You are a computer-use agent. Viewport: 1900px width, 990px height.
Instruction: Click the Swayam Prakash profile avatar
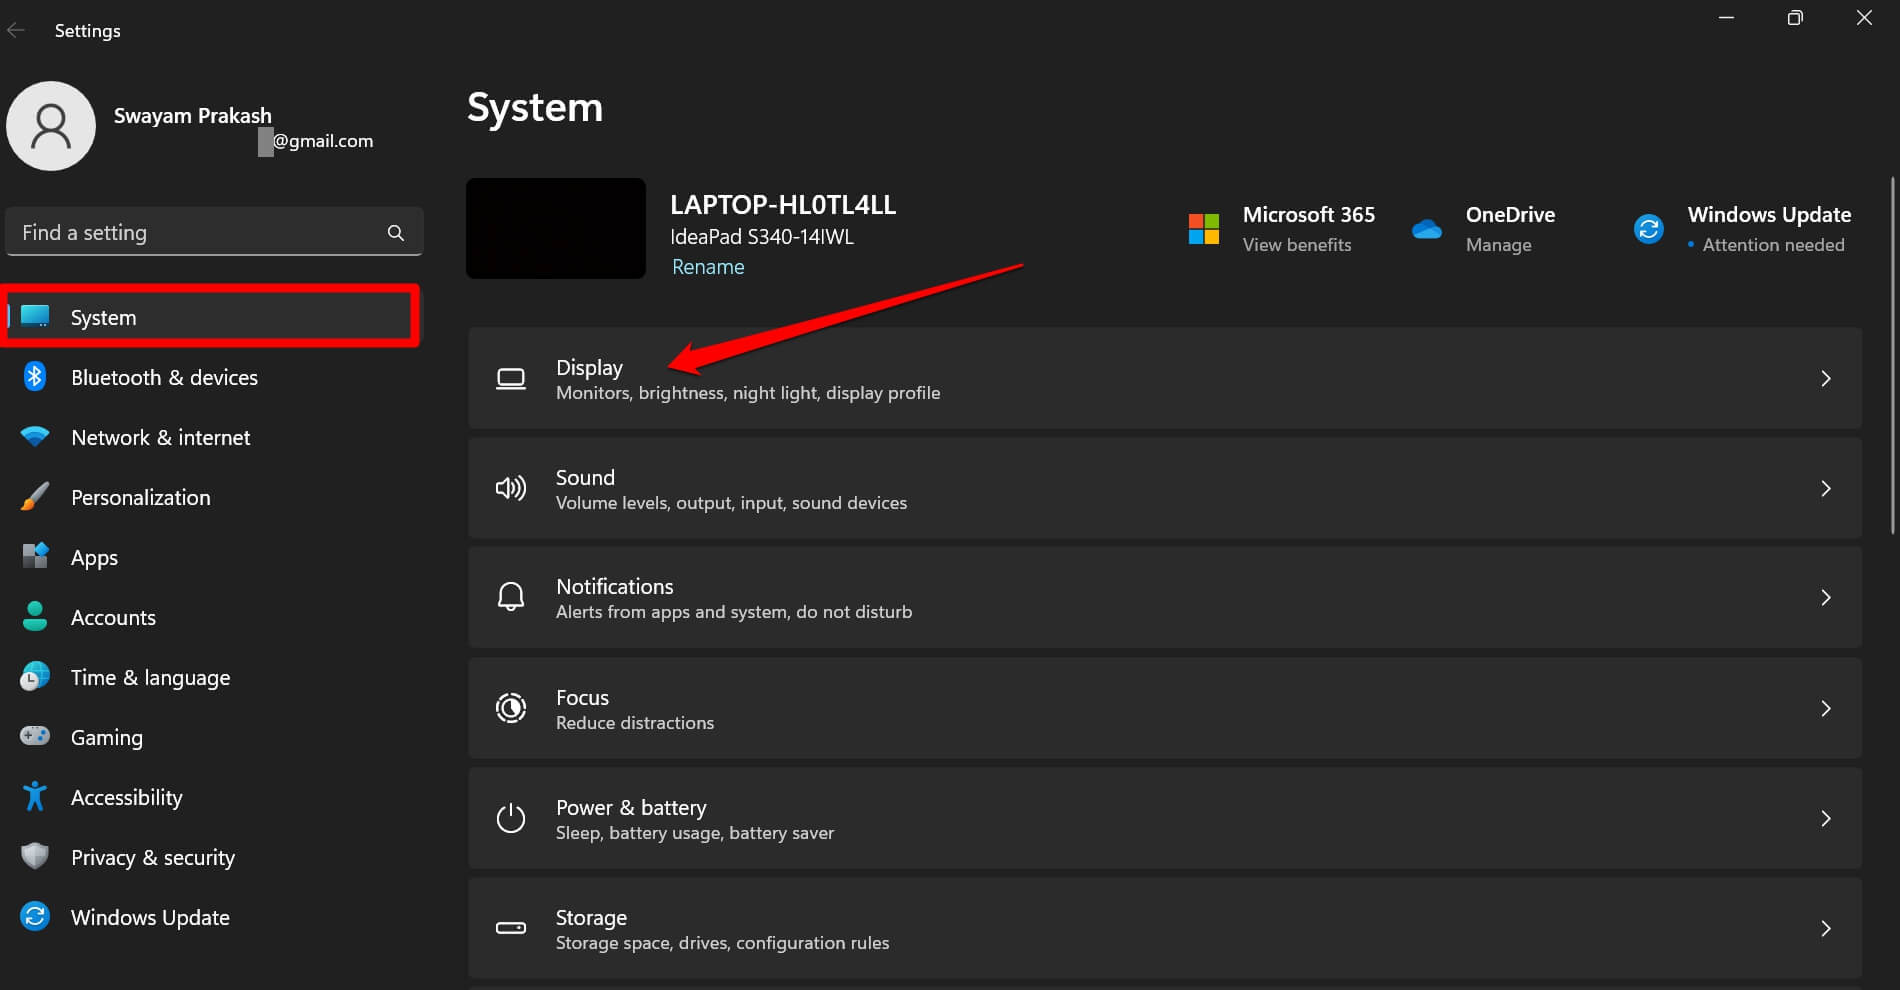[x=51, y=126]
